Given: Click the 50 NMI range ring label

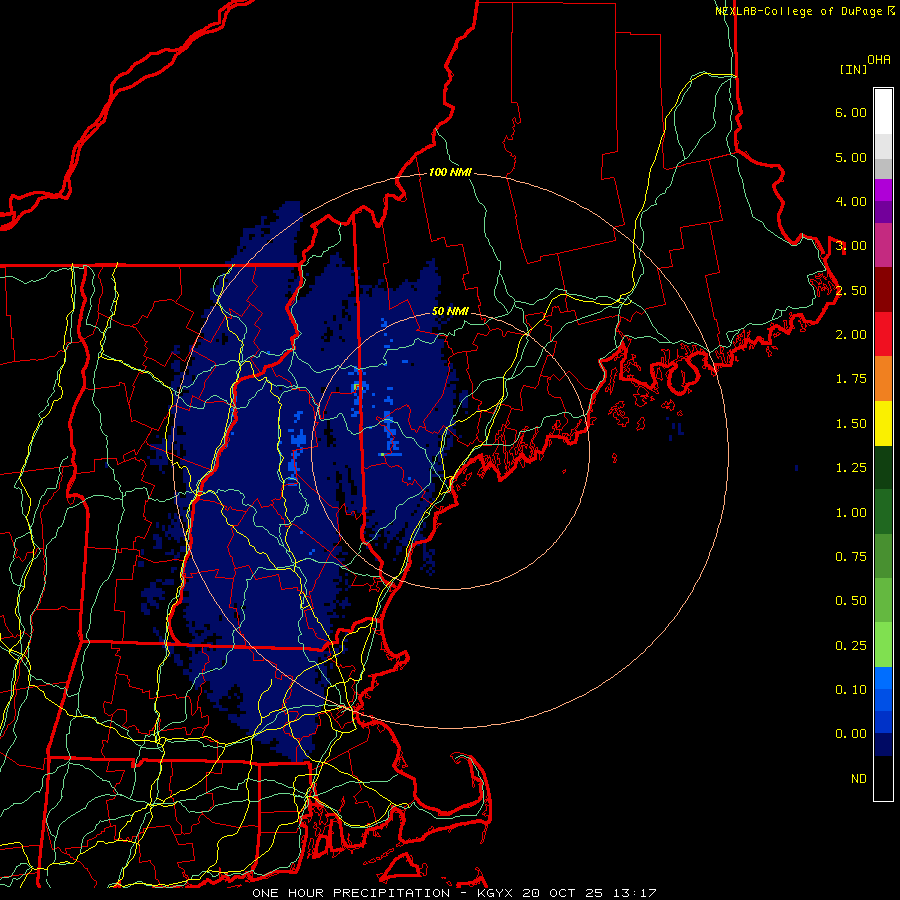Looking at the screenshot, I should tap(450, 312).
